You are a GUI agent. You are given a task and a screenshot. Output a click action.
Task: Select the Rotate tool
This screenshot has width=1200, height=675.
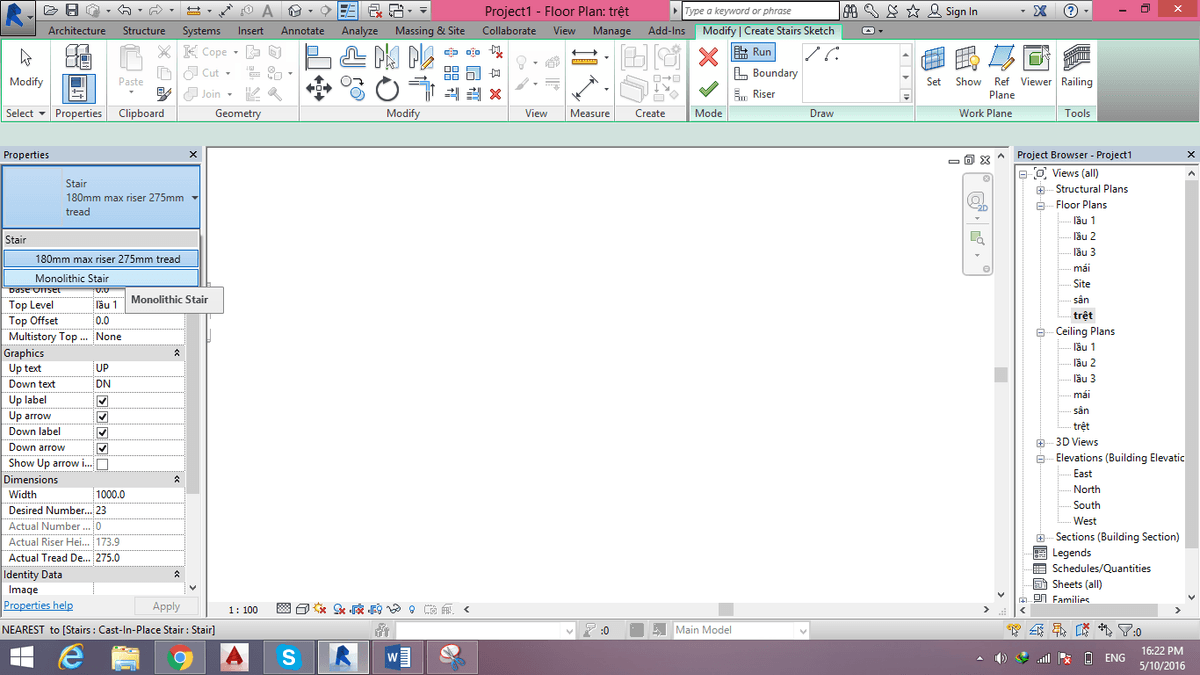point(387,89)
